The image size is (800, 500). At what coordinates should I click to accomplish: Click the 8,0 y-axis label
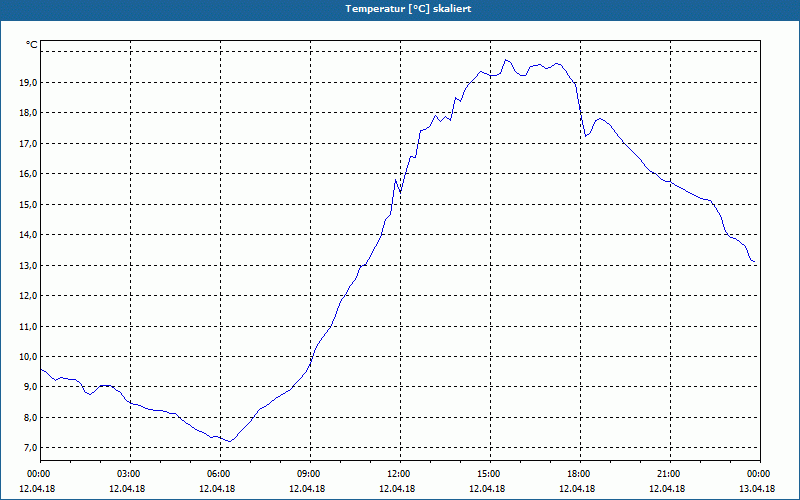point(30,417)
